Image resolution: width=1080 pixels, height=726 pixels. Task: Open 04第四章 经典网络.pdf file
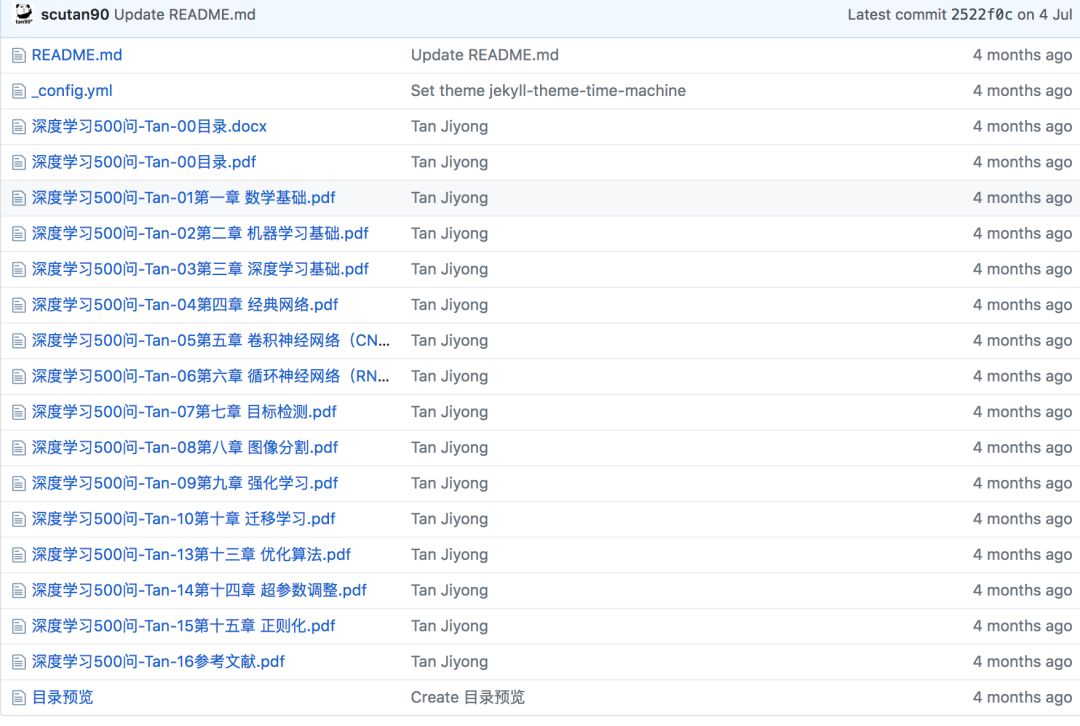185,305
